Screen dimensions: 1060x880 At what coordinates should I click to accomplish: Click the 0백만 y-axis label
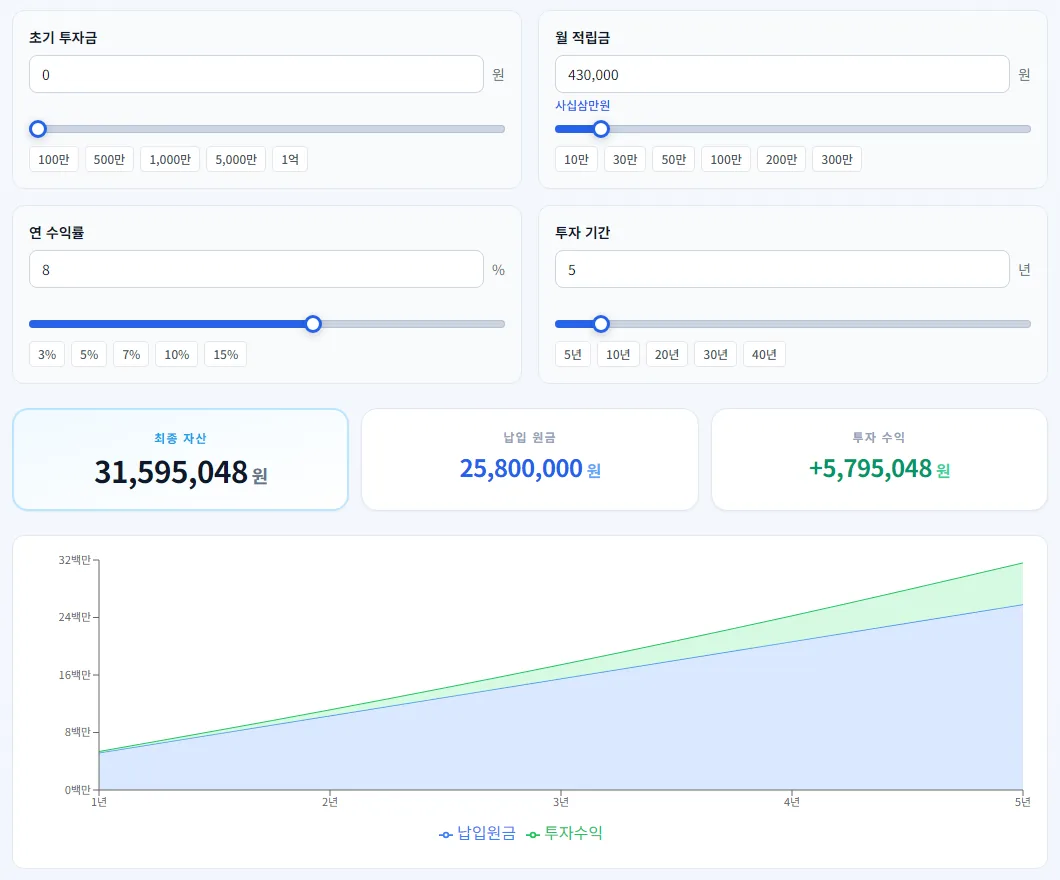(x=78, y=789)
